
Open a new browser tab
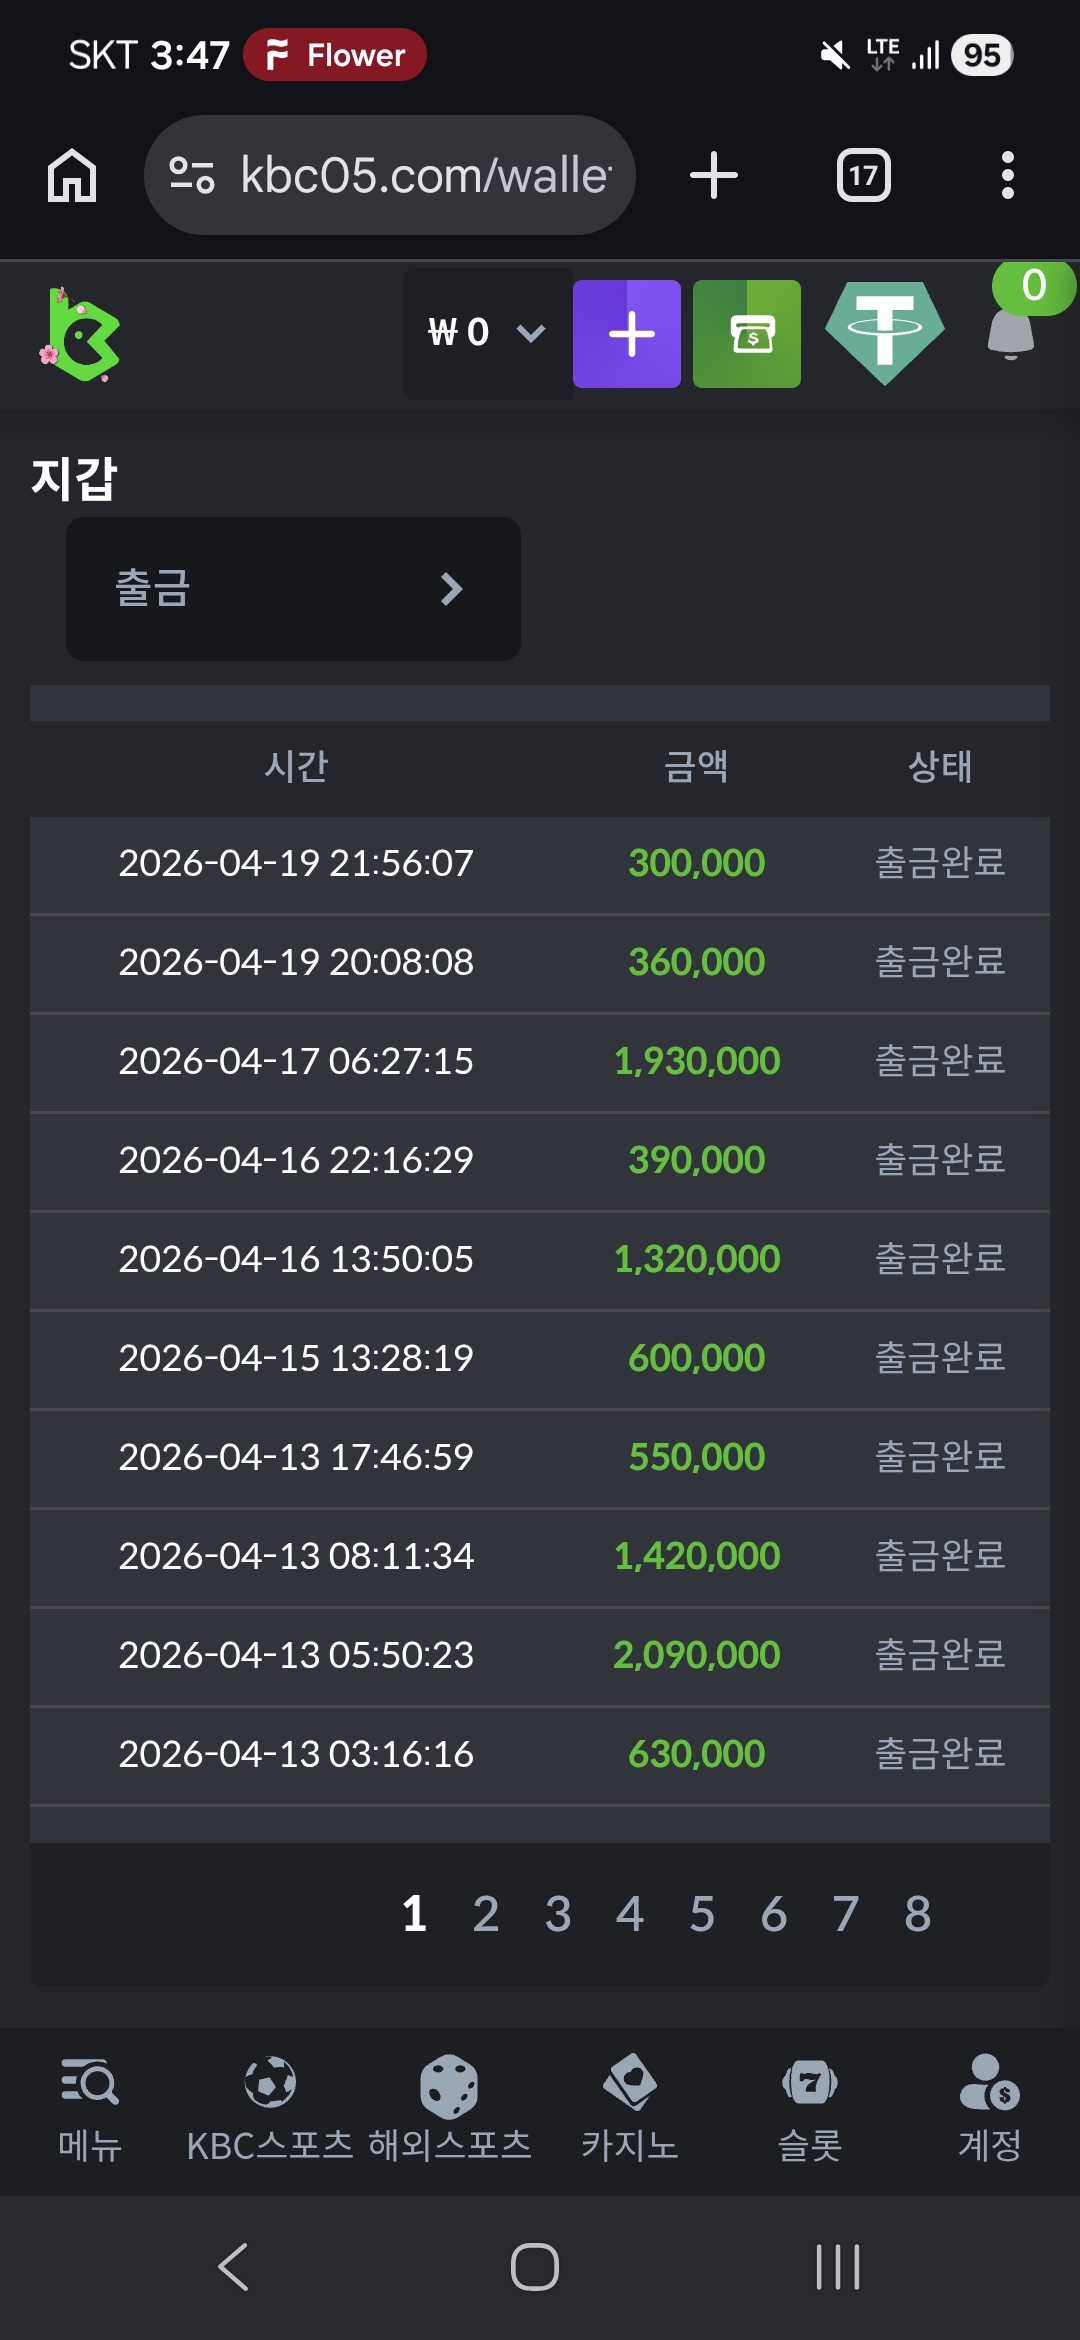(713, 176)
